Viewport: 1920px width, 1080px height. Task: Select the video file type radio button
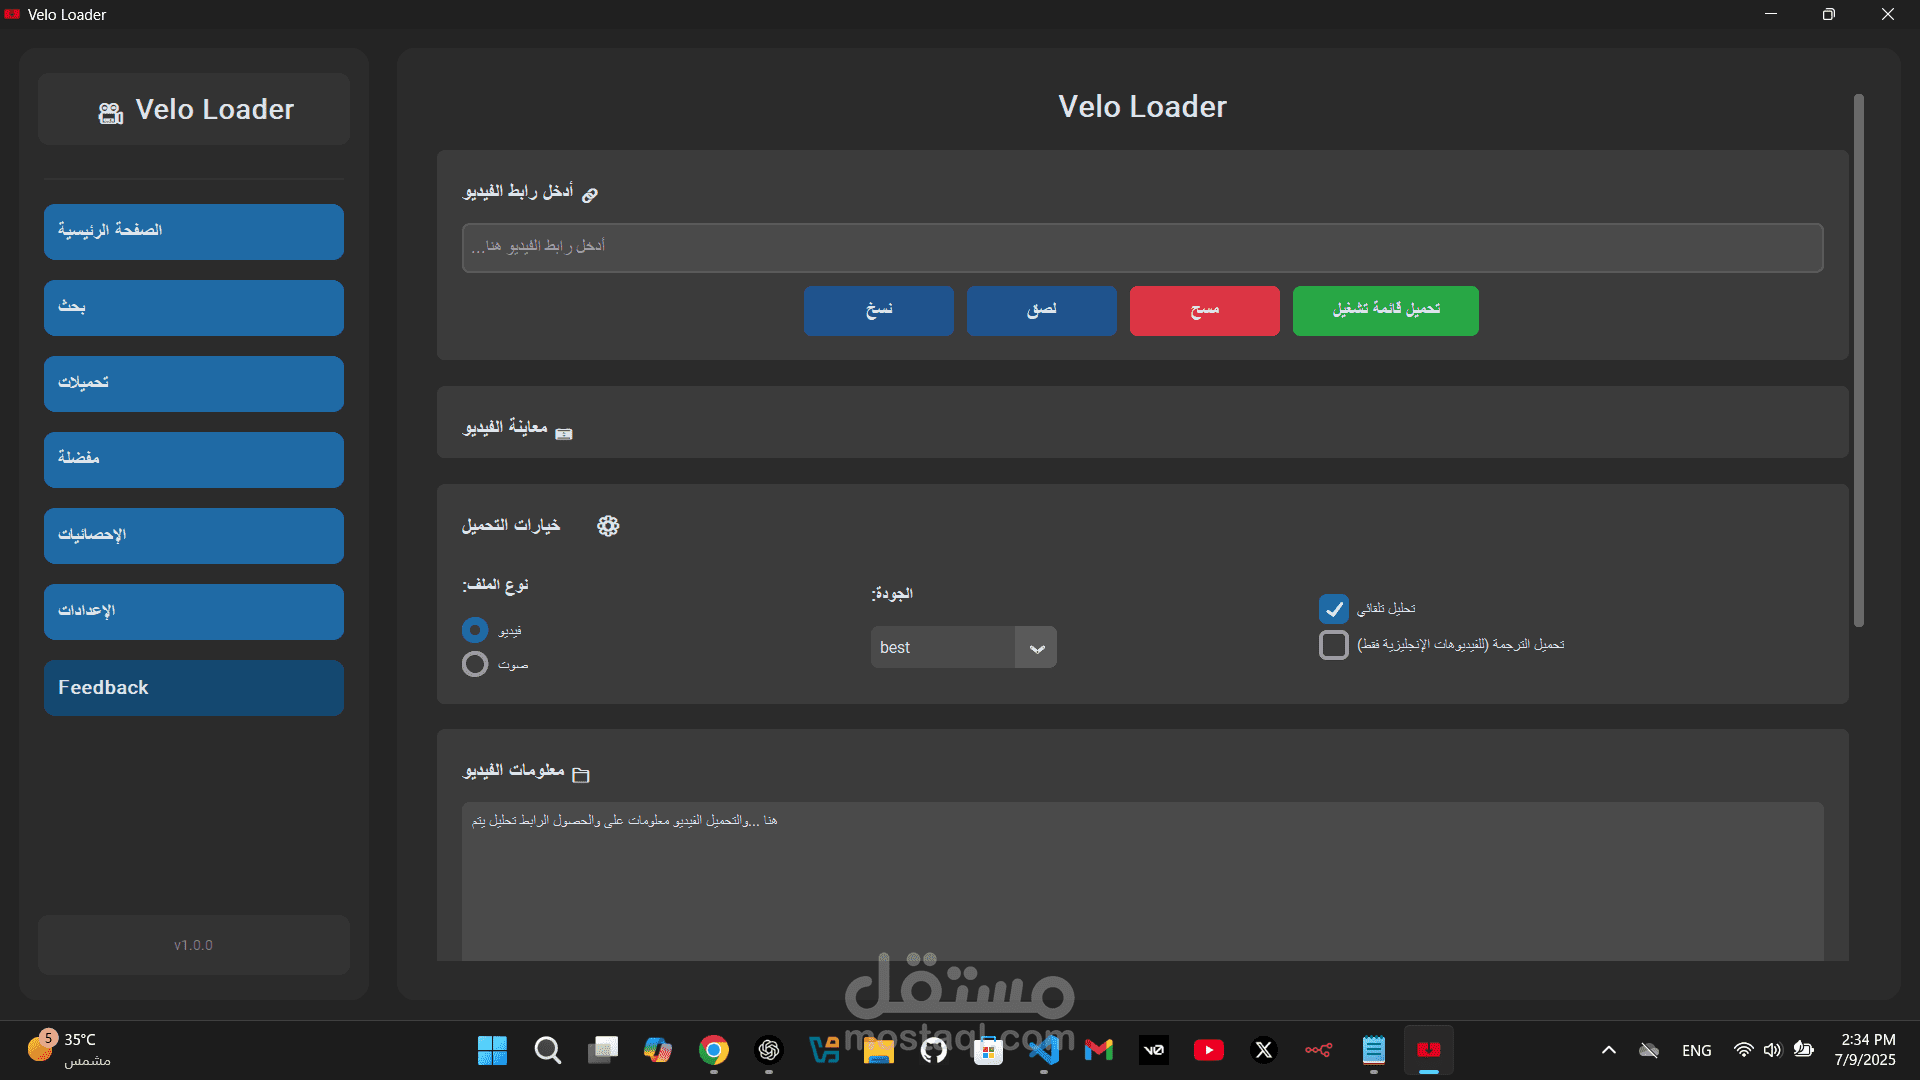[475, 630]
